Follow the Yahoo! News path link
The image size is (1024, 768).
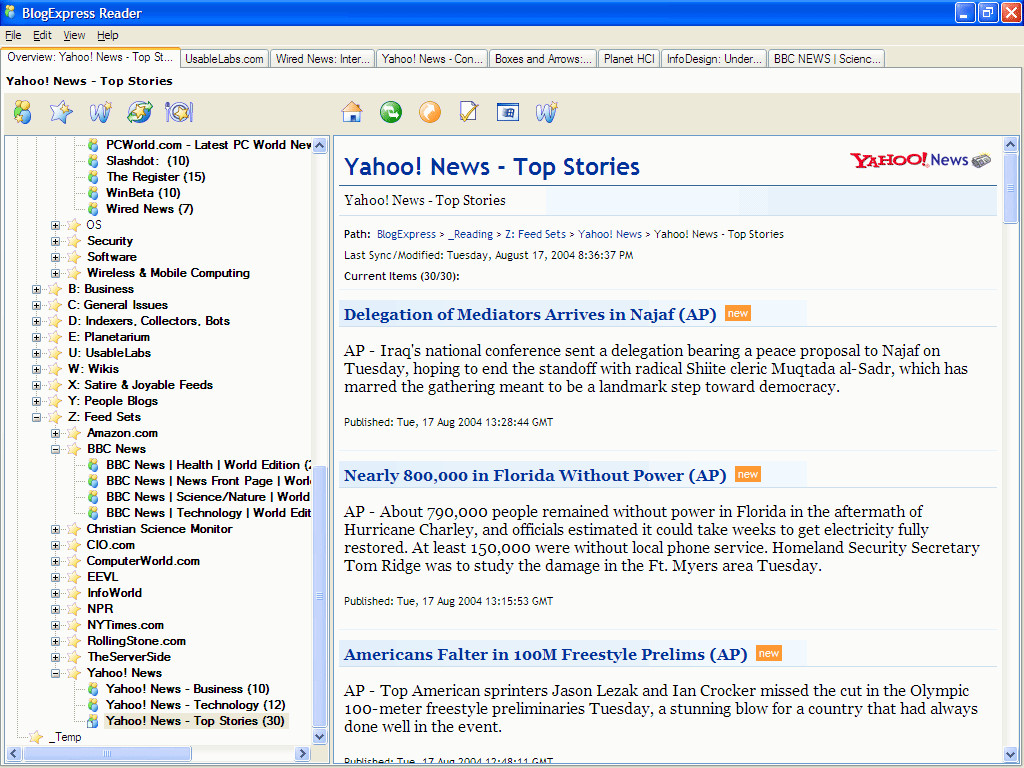click(610, 234)
